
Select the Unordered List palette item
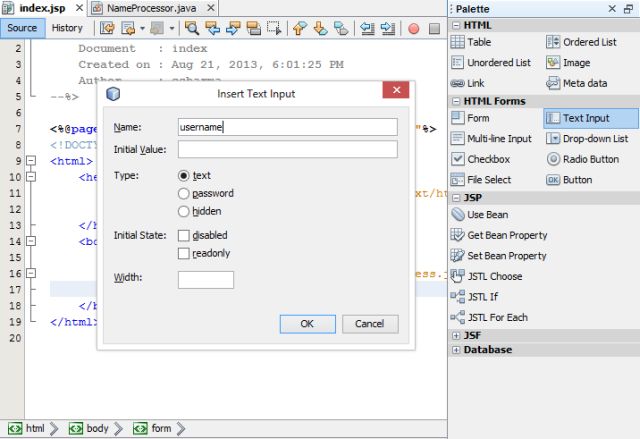491,62
